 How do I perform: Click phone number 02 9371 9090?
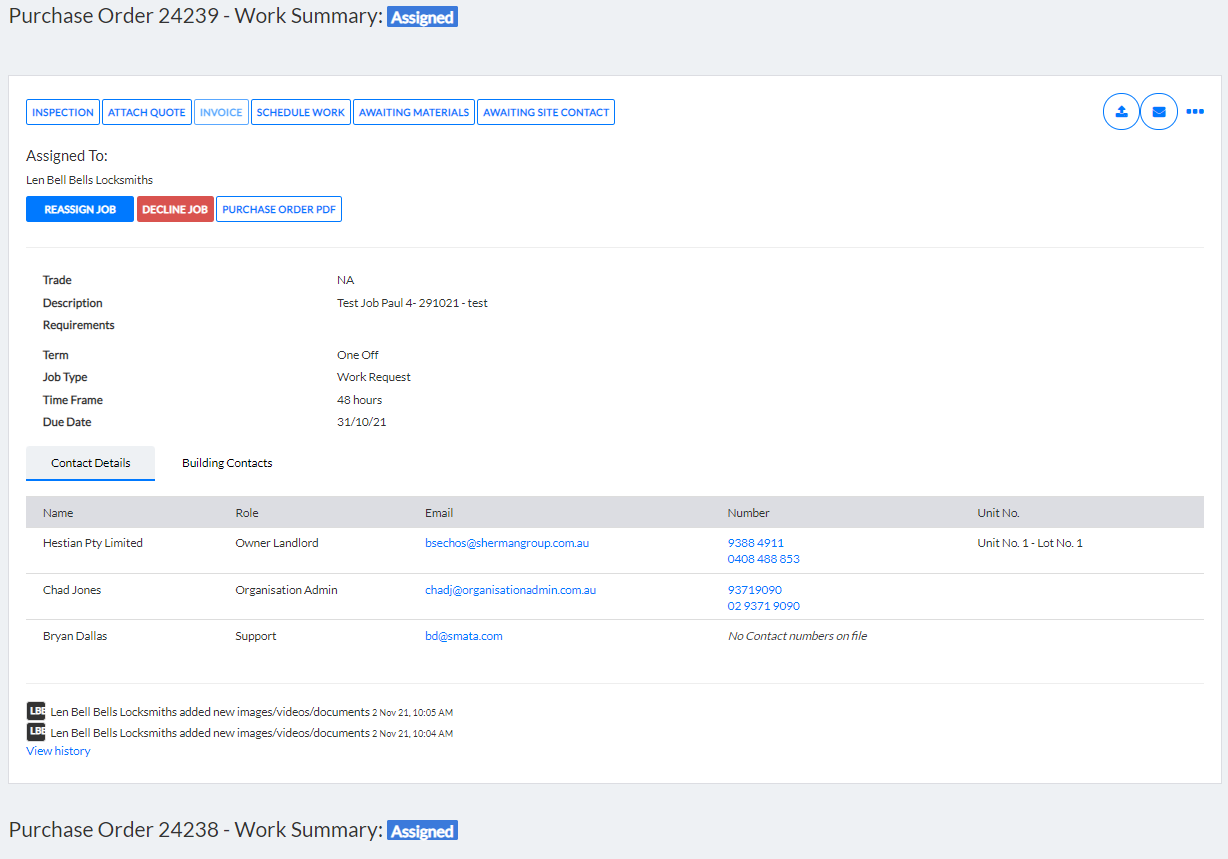[x=764, y=606]
